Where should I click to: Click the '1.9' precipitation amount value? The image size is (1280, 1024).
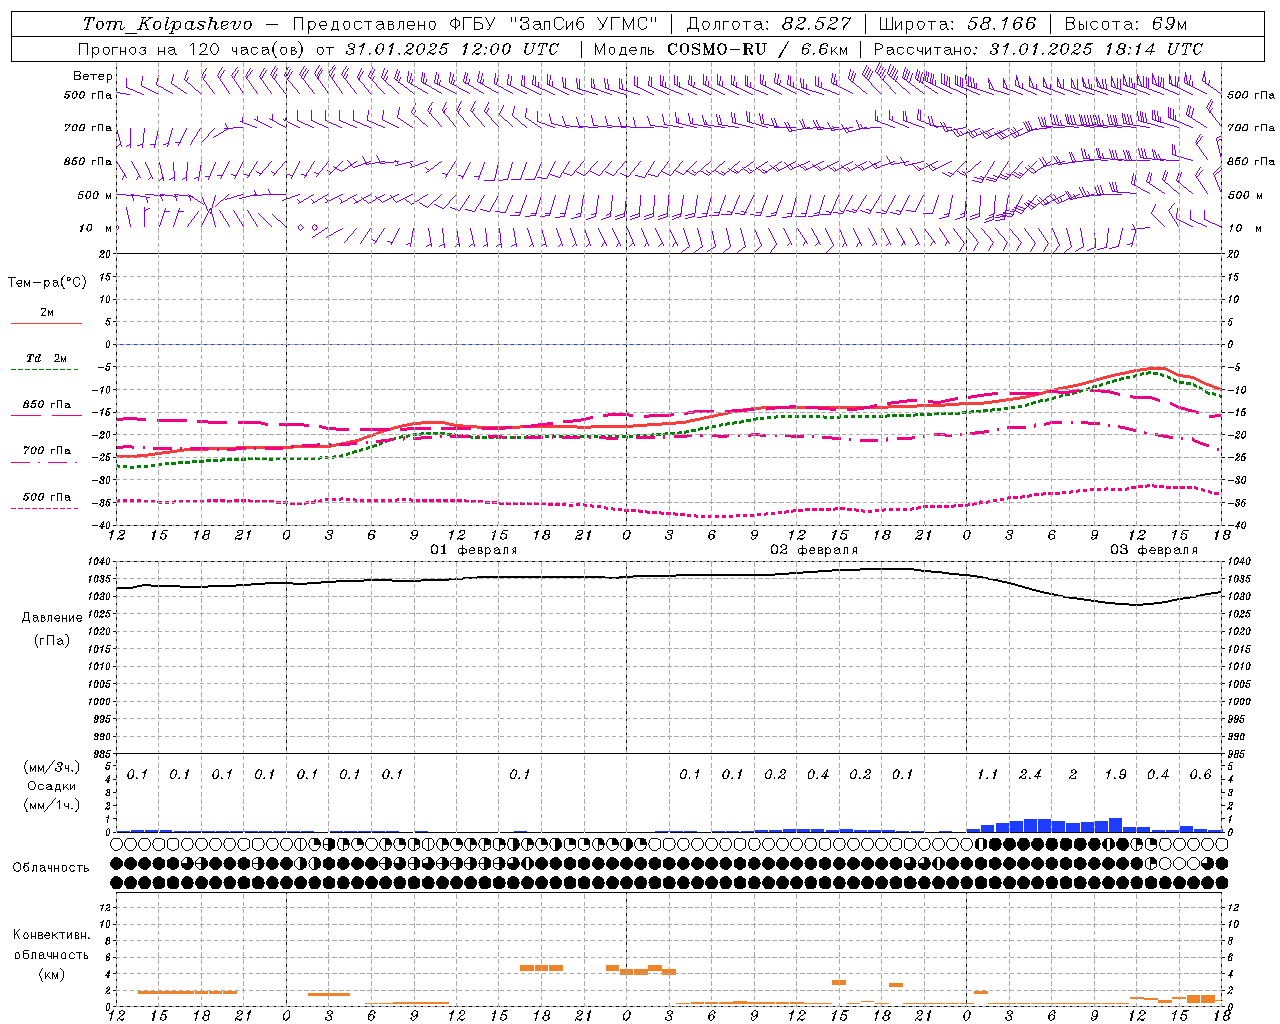pos(1115,775)
